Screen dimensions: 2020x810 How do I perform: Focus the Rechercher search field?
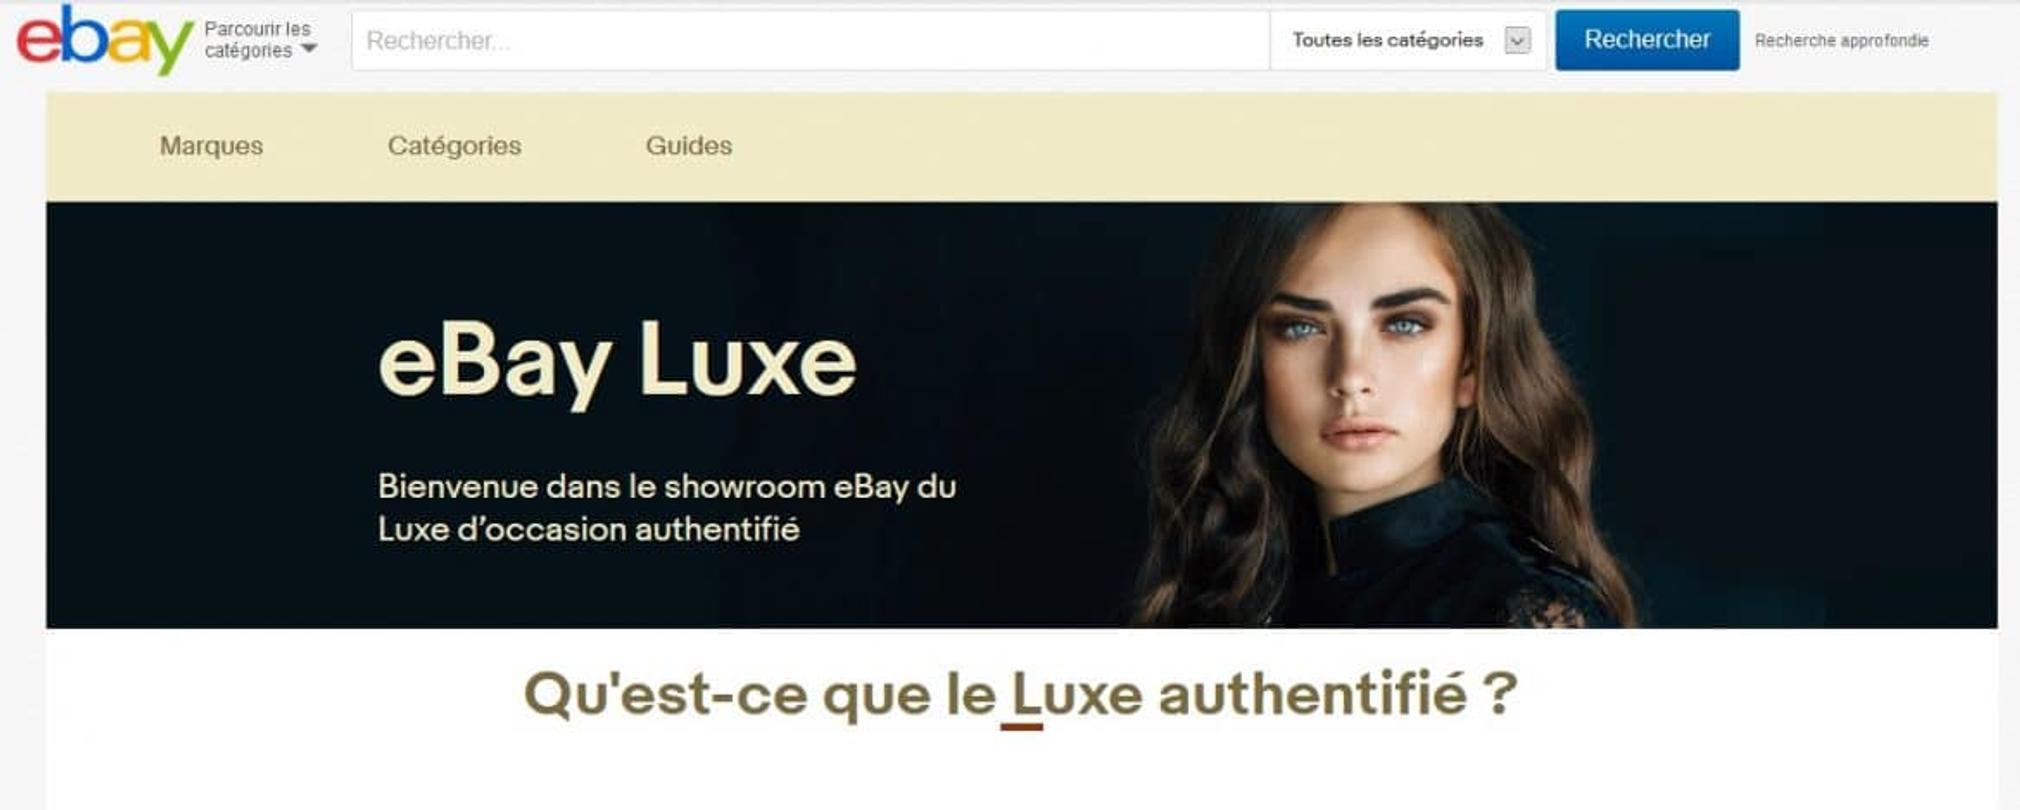click(x=810, y=41)
